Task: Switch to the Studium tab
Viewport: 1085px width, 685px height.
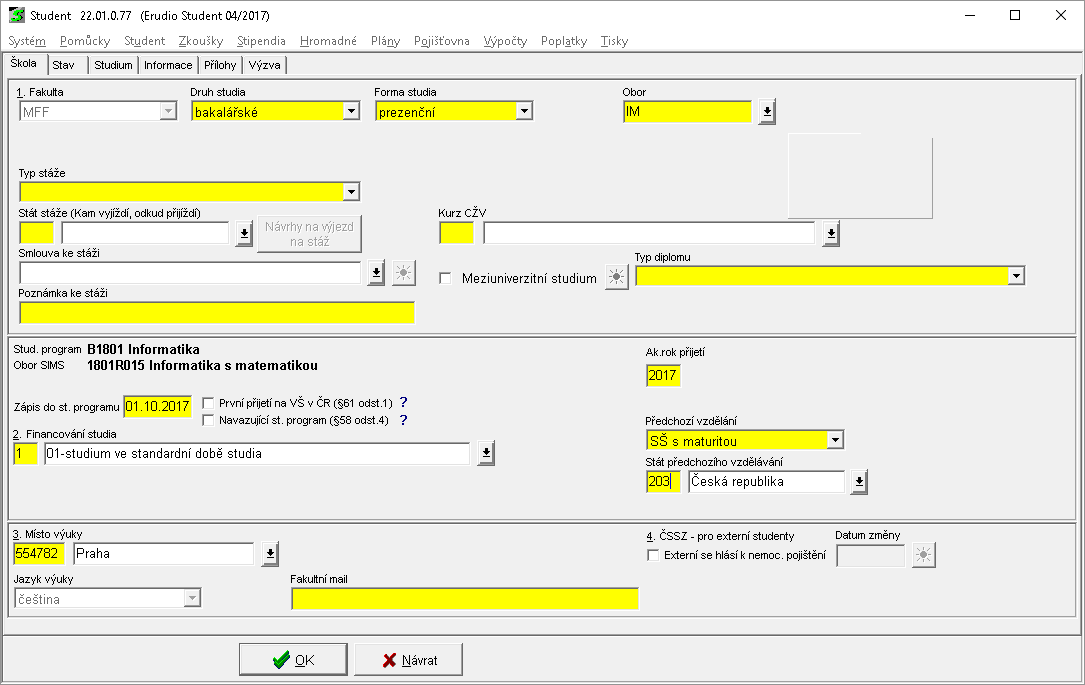Action: tap(113, 65)
